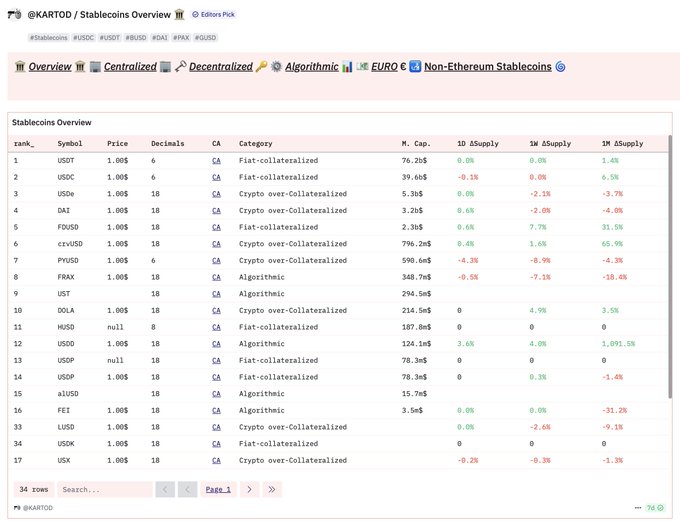Click the Page 1 selector
The width and height of the screenshot is (680, 521).
coord(218,489)
